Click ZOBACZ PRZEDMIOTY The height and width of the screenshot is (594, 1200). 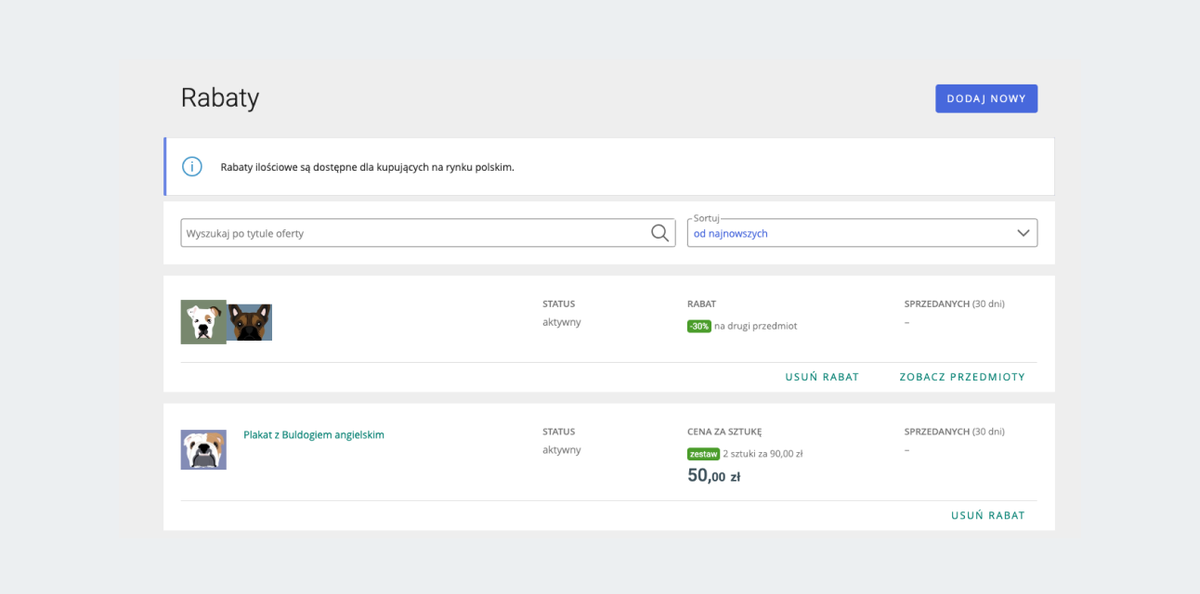coord(962,377)
